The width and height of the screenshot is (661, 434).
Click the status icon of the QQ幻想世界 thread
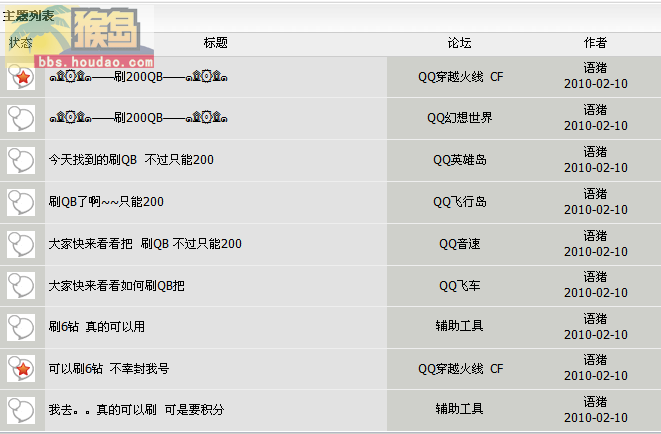pos(21,118)
